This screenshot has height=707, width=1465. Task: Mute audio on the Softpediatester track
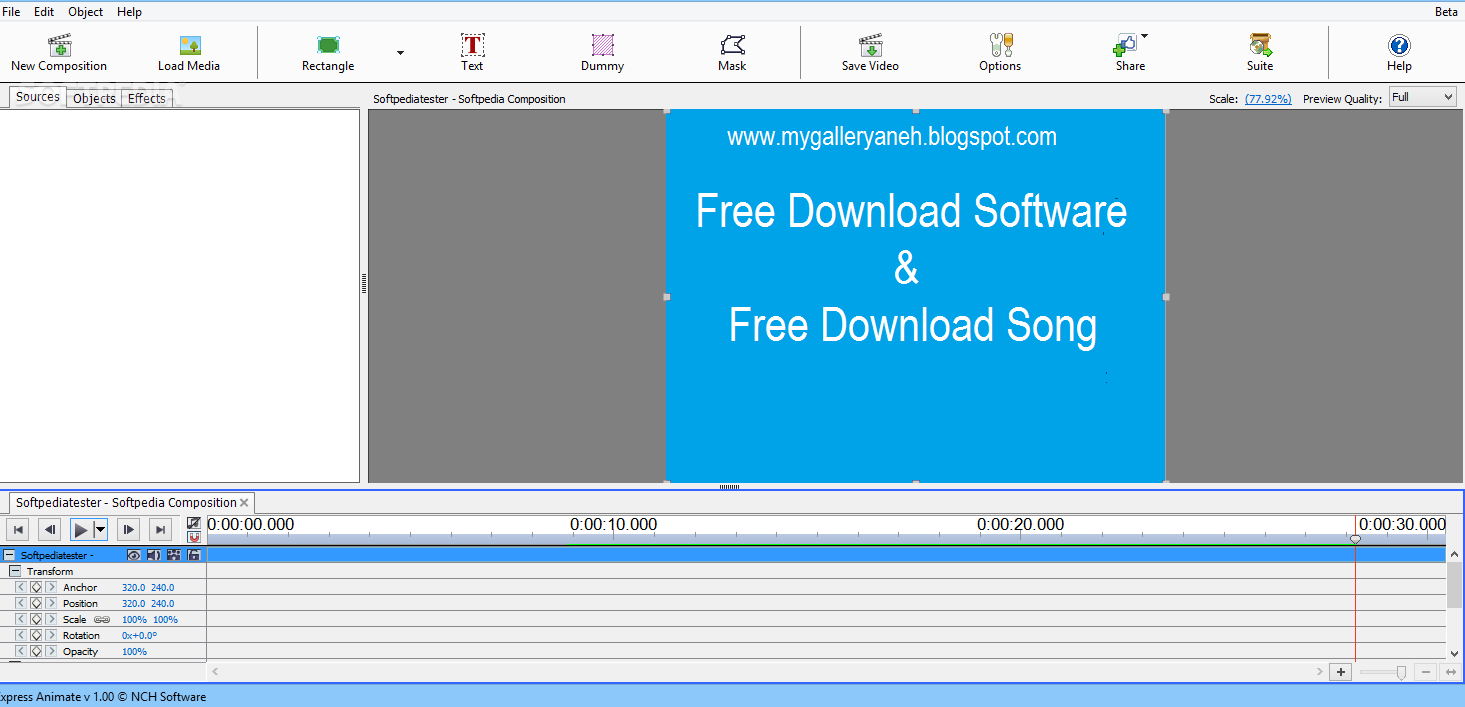point(153,555)
